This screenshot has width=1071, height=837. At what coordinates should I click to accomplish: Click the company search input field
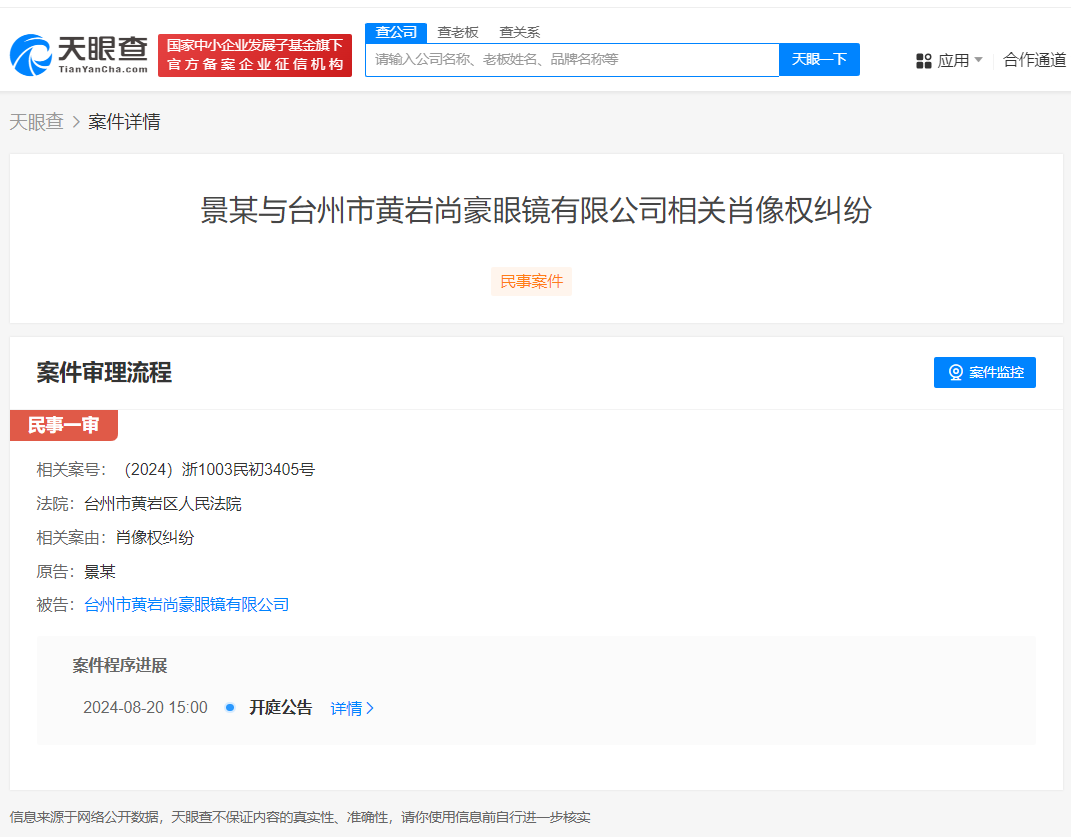(x=570, y=59)
